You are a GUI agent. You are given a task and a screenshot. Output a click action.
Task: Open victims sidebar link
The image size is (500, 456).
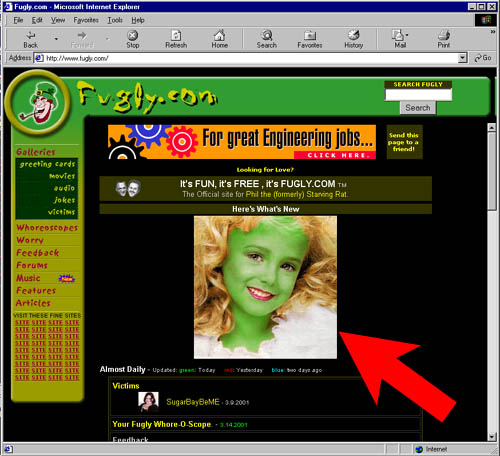[61, 212]
